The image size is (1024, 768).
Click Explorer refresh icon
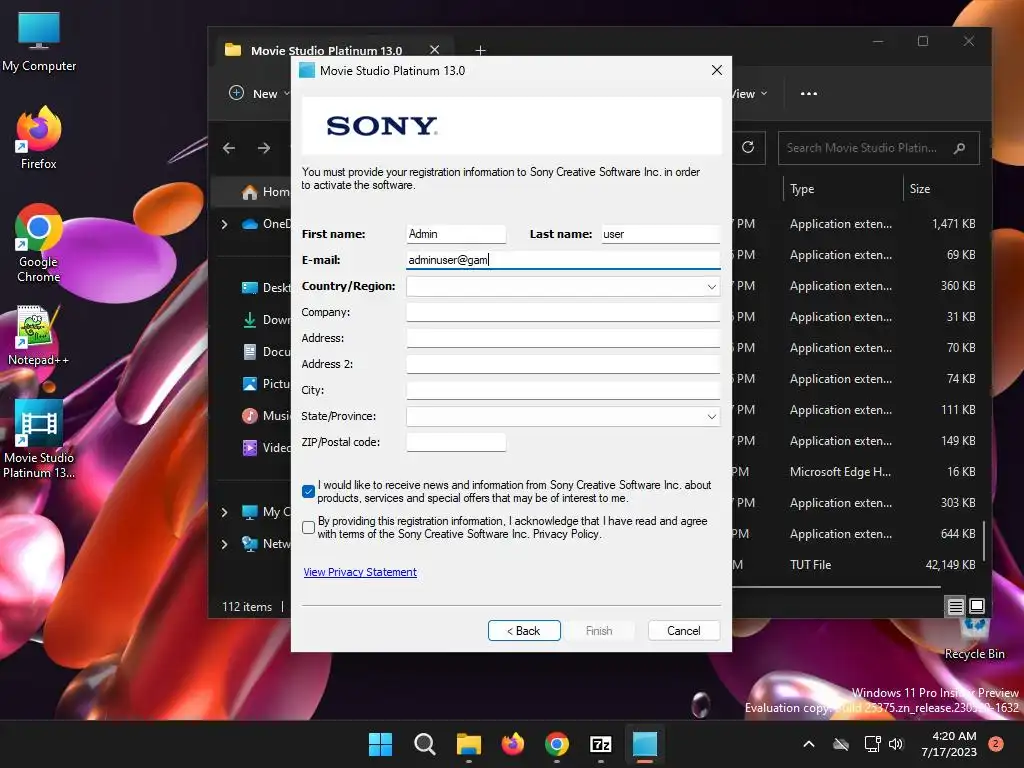tap(748, 148)
